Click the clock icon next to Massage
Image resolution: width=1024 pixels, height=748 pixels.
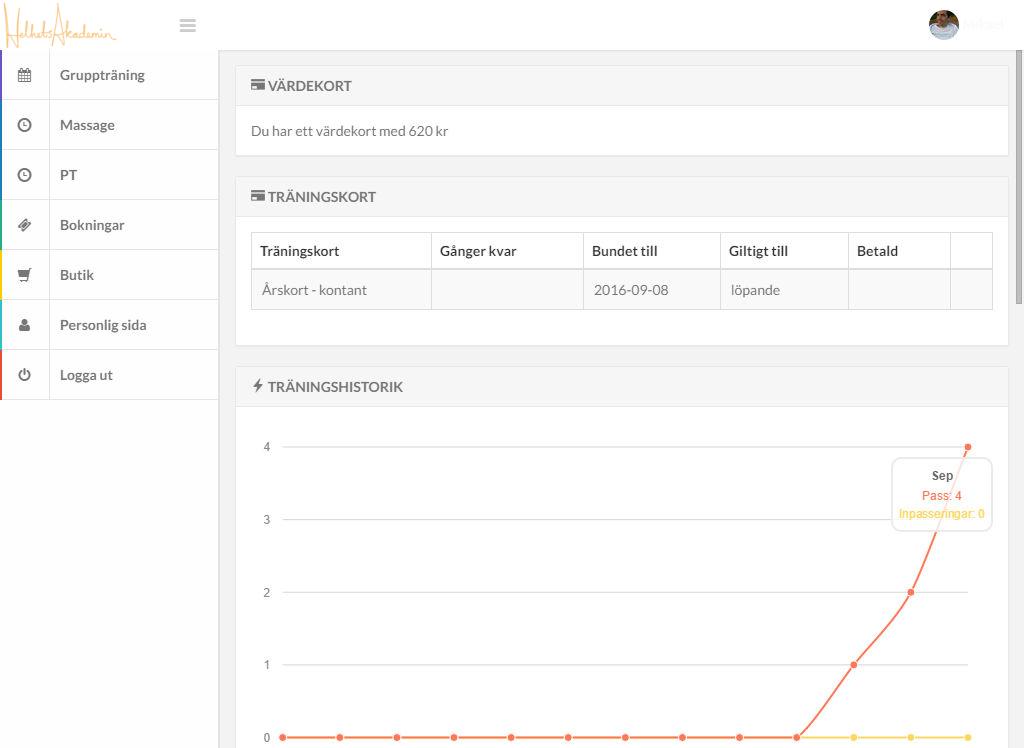pos(25,125)
